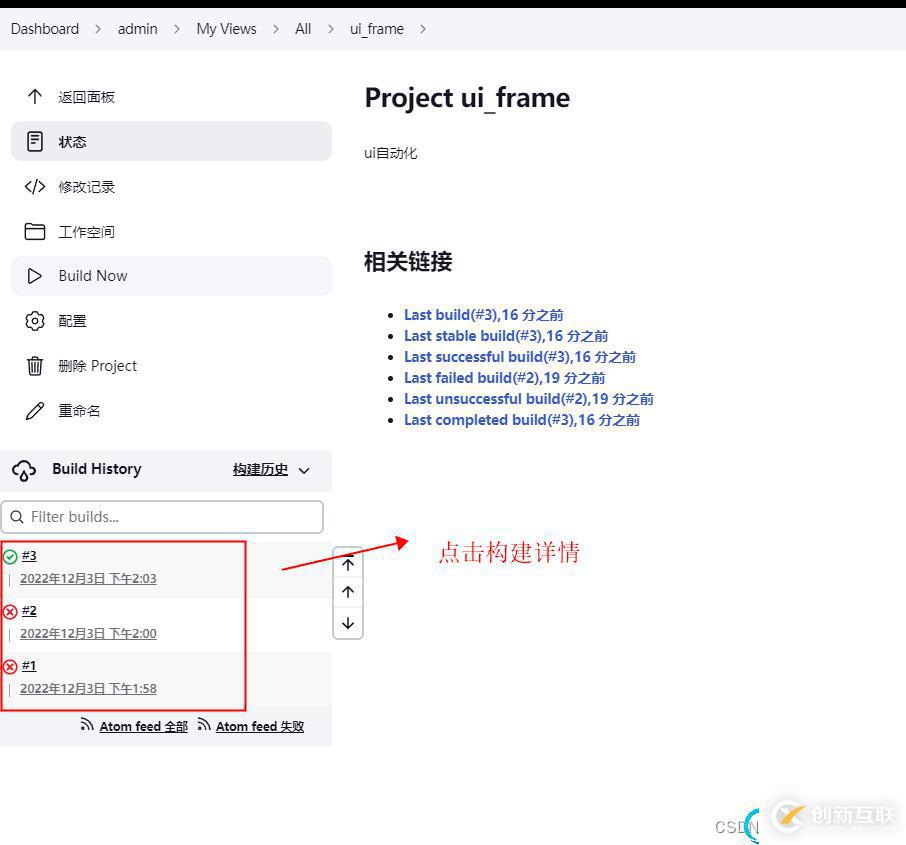
Task: Open the 返回面板 menu item
Action: (171, 97)
